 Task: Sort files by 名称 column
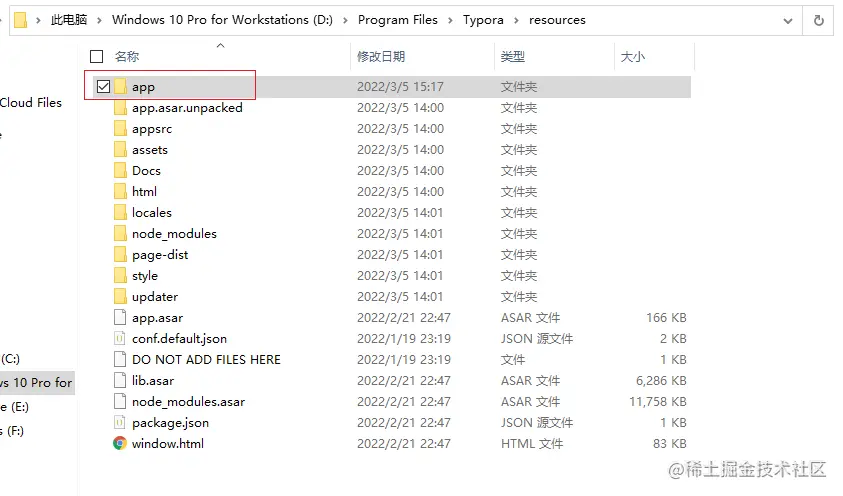click(x=127, y=56)
